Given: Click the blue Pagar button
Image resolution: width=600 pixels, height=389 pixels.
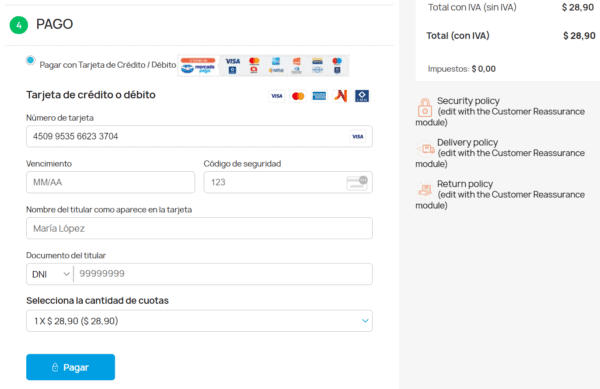Looking at the screenshot, I should coord(70,367).
